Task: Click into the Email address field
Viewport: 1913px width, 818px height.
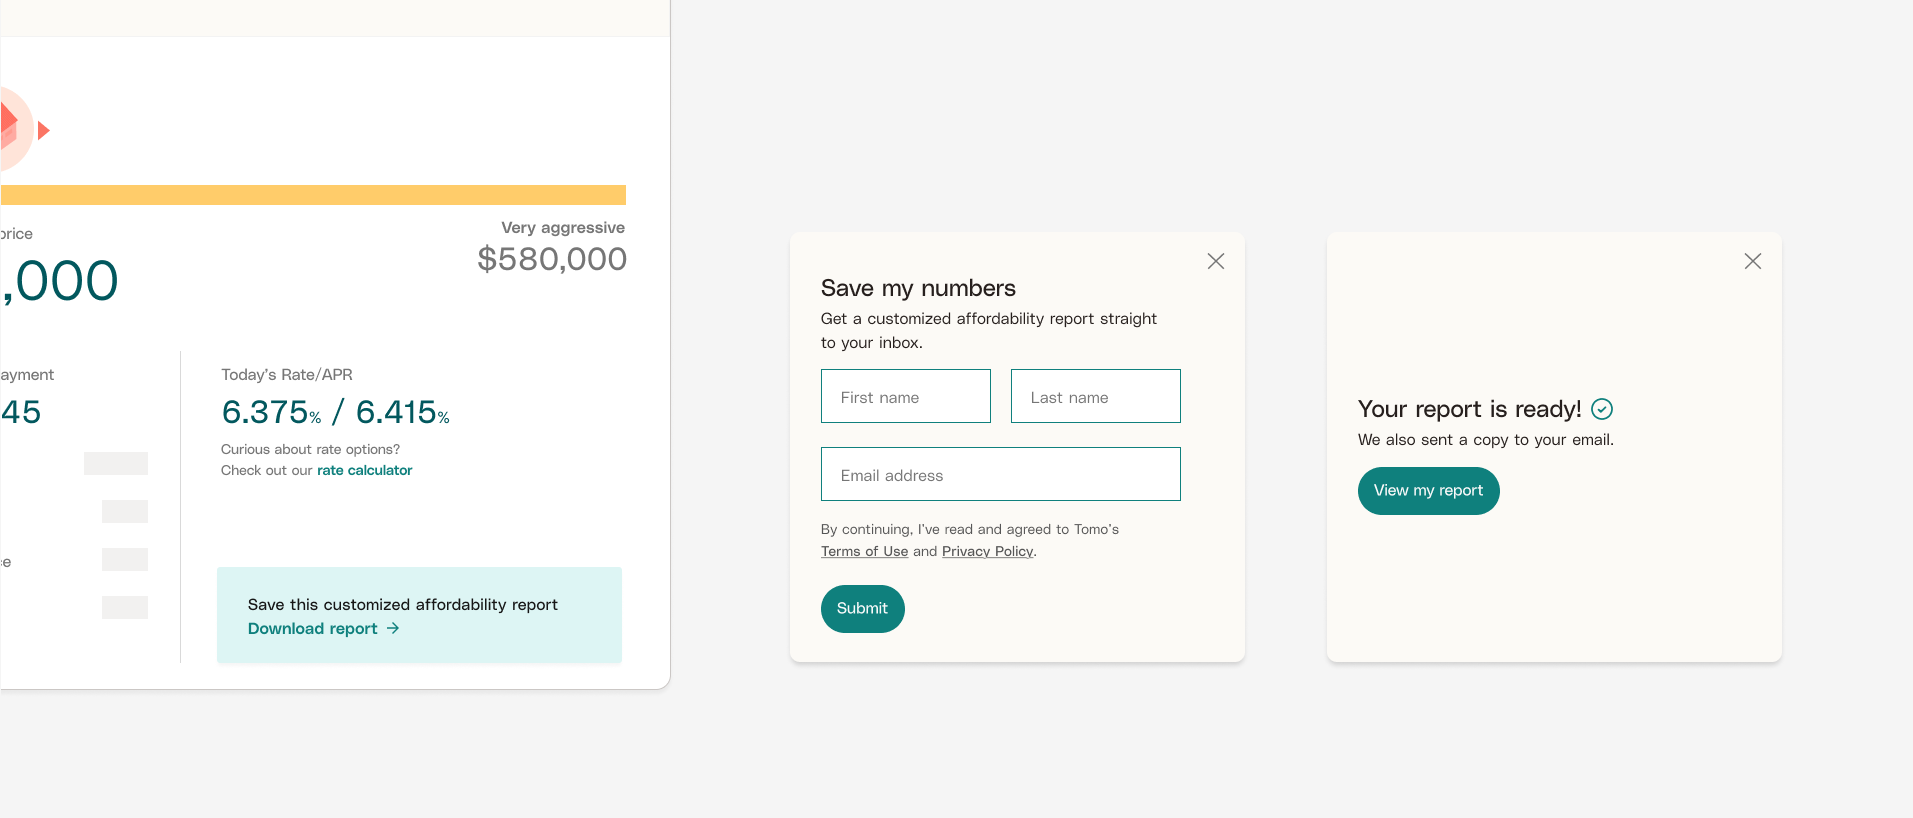Action: [x=1001, y=474]
